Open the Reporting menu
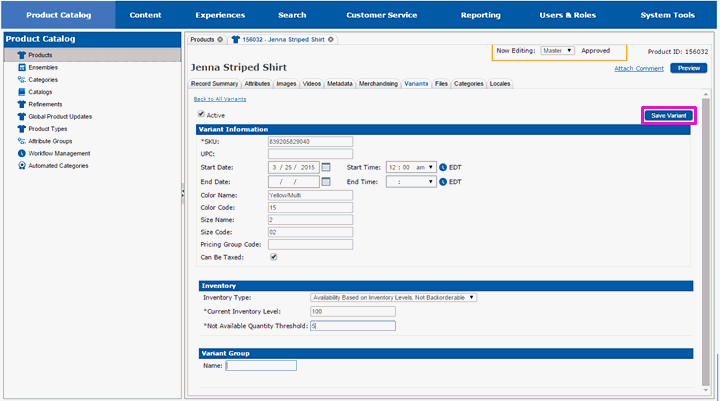 (481, 15)
